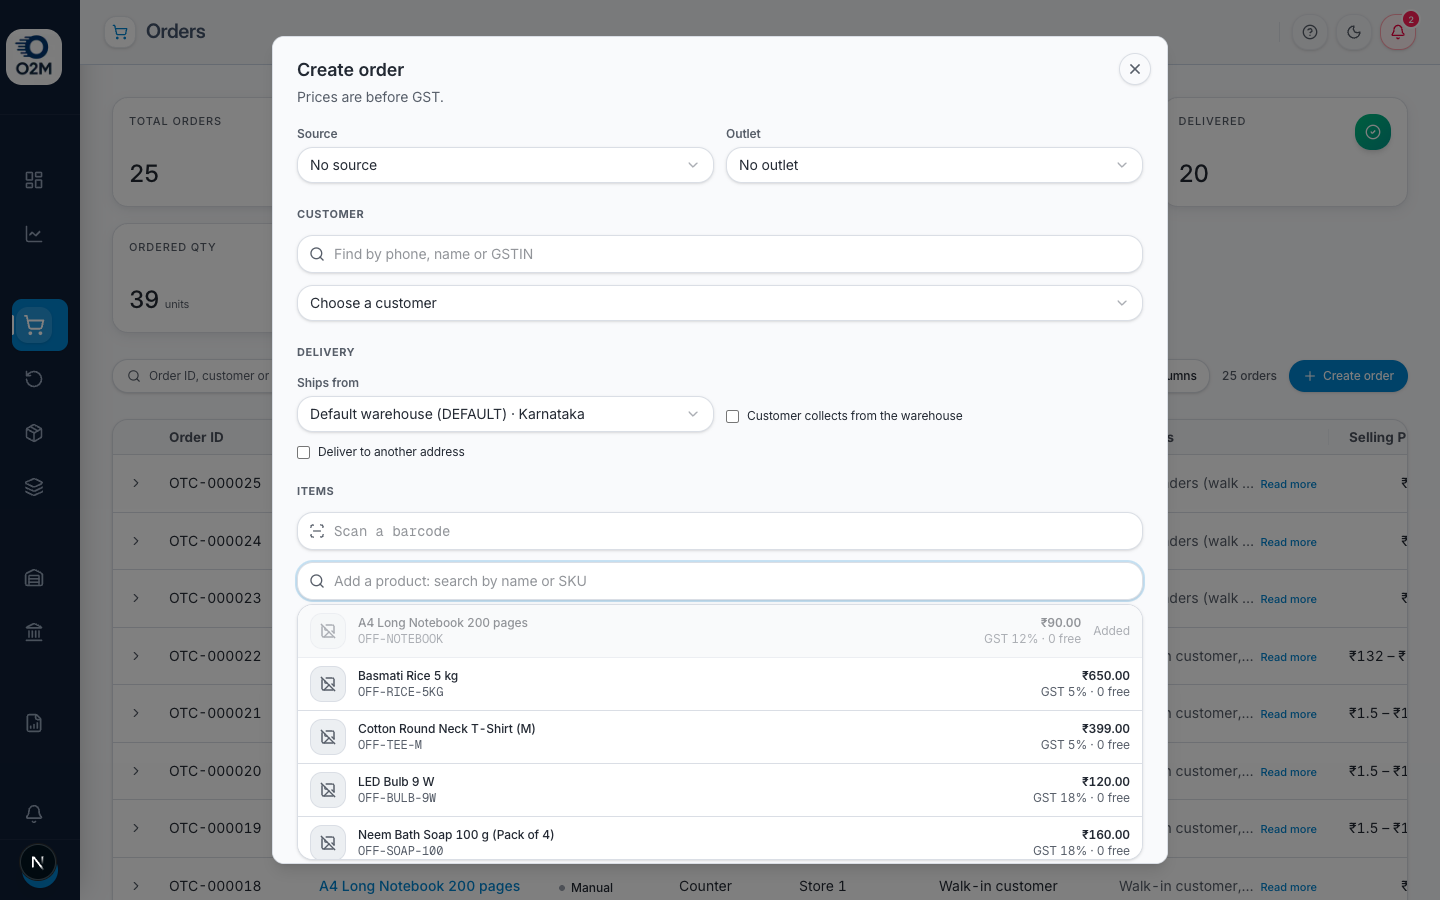Viewport: 1440px width, 900px height.
Task: Close the Create order dialog
Action: point(1134,69)
